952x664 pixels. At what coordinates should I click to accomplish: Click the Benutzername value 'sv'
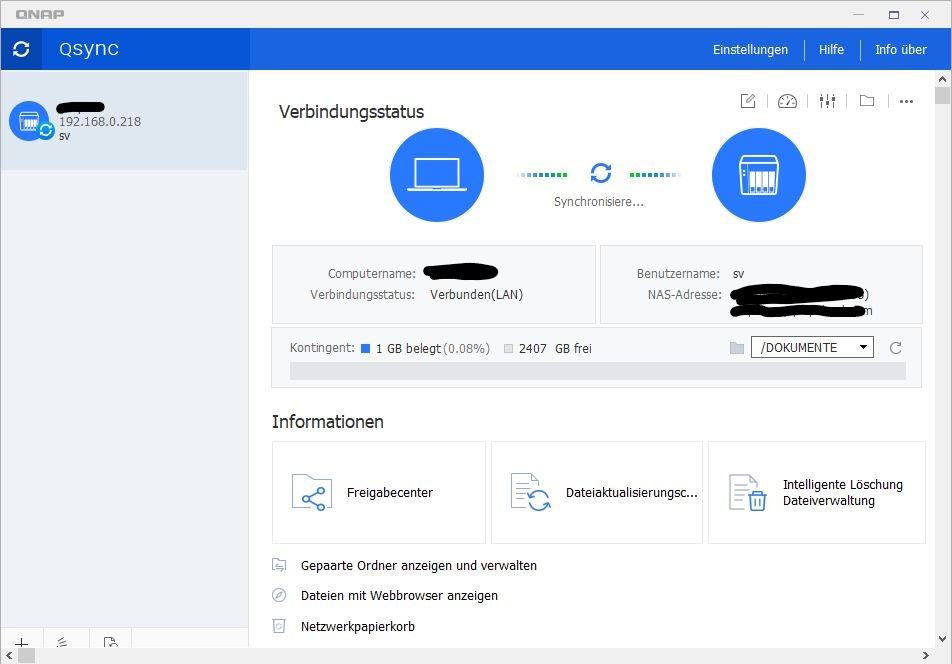click(x=738, y=274)
